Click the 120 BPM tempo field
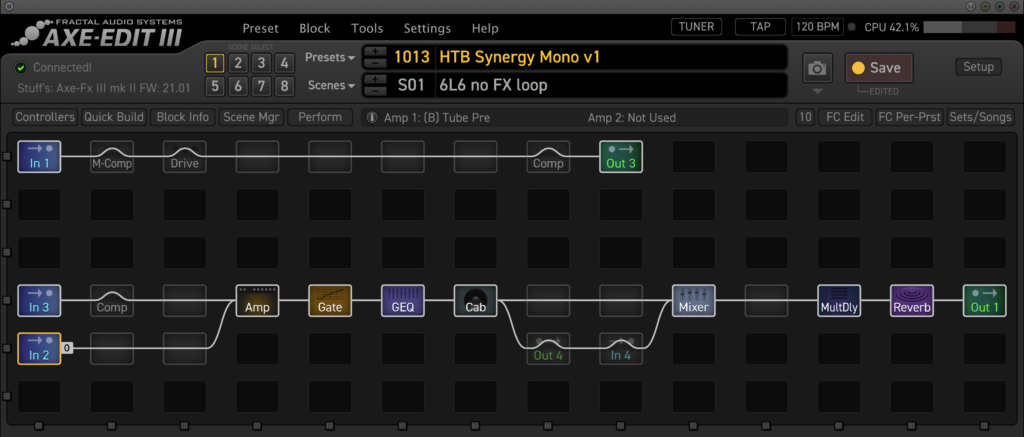The width and height of the screenshot is (1024, 437). click(817, 27)
